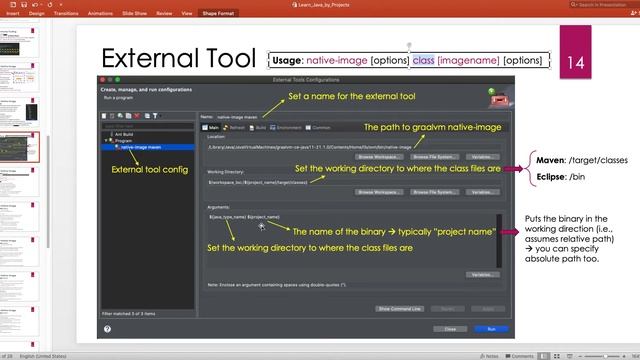Click the Export configuration icon in dialog toolbar
This screenshot has width=640, height=360.
point(120,116)
